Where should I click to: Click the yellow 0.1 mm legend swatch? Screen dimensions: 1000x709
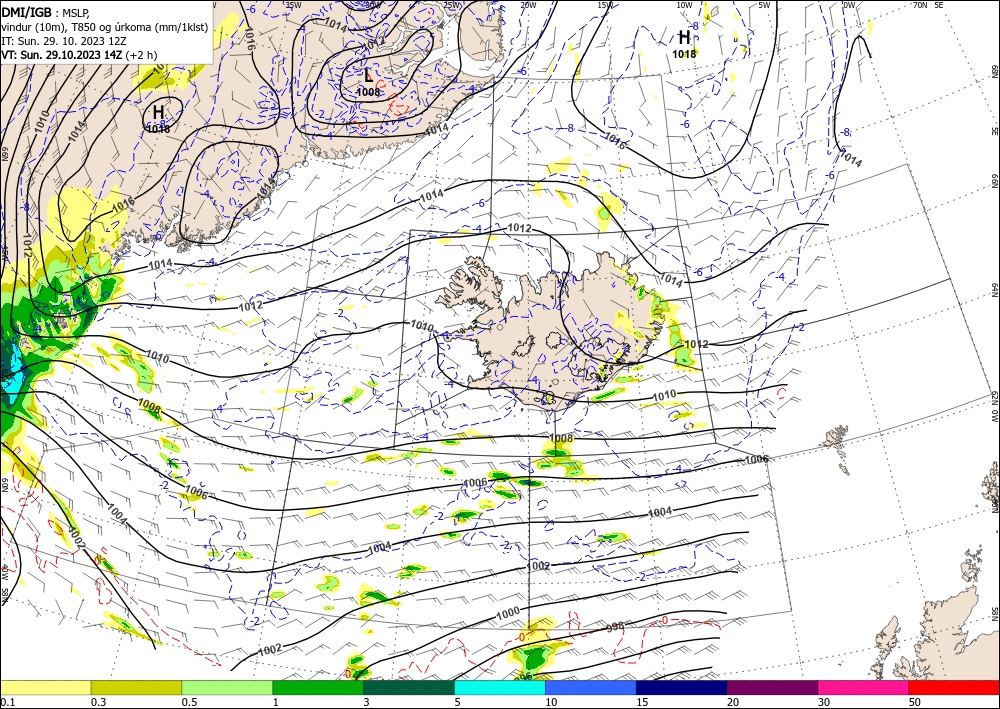(45, 687)
